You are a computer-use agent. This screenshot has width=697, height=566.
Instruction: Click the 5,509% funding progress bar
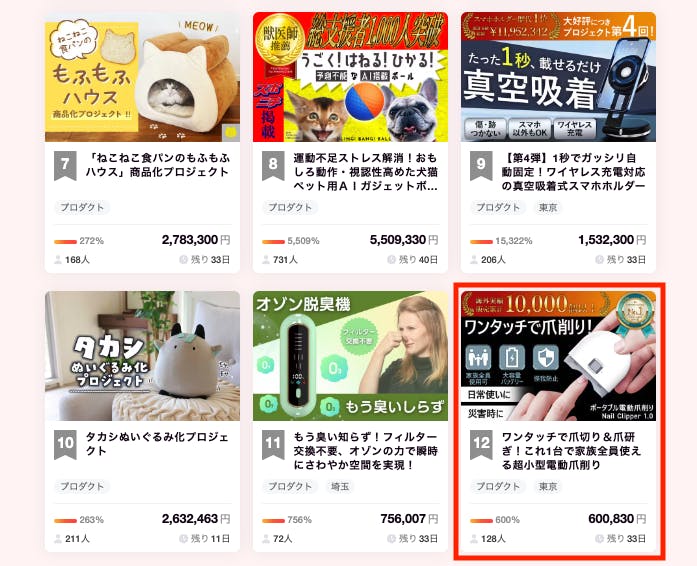coord(273,241)
